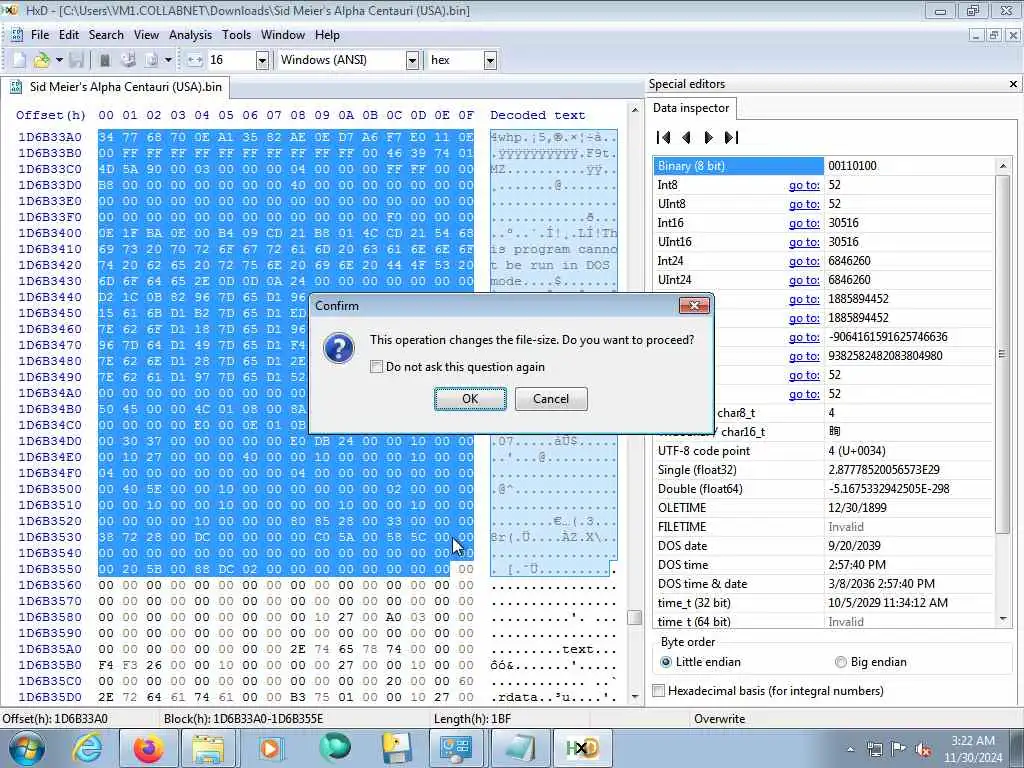This screenshot has width=1024, height=768.
Task: Open the hex offset base dropdown
Action: (490, 60)
